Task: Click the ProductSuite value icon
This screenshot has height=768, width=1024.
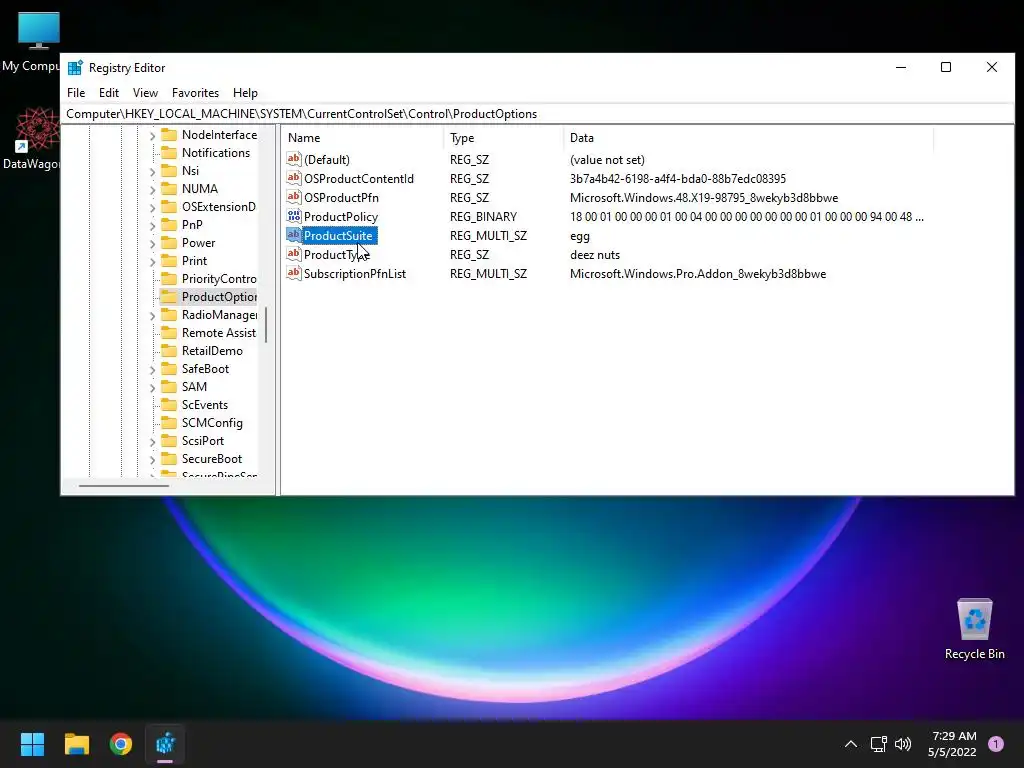Action: [294, 235]
